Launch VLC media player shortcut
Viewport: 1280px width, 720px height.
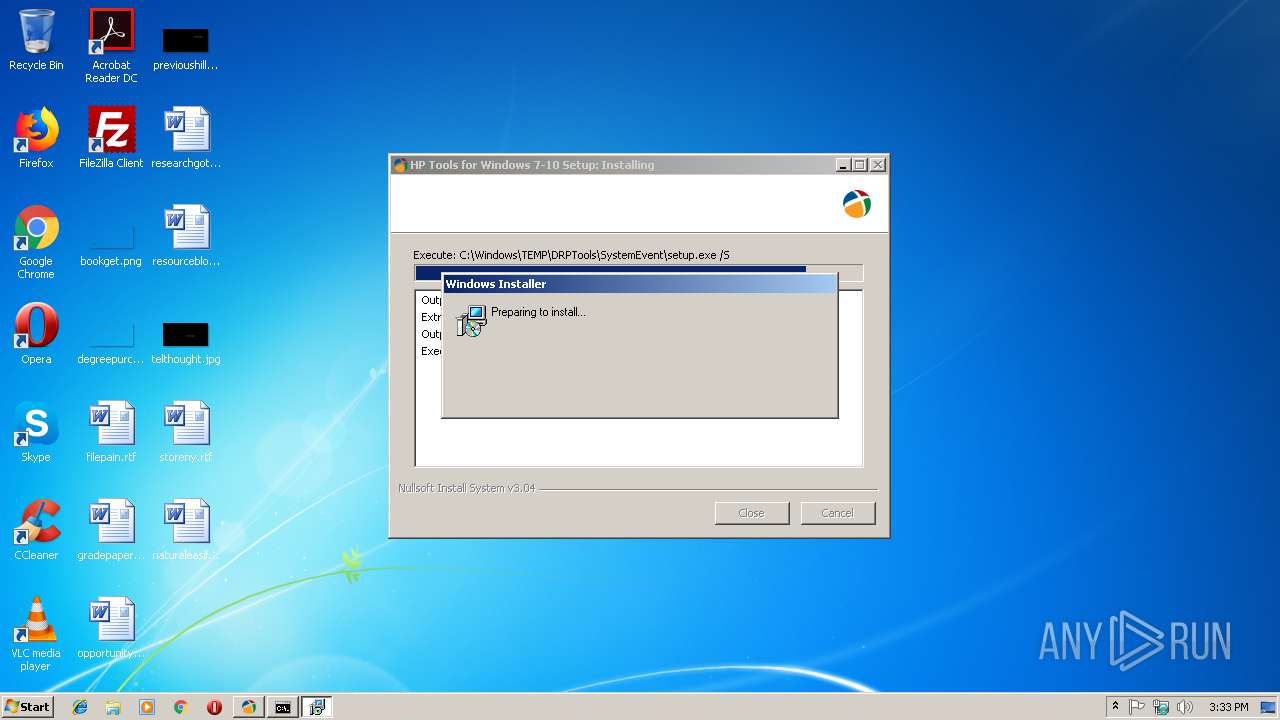pyautogui.click(x=36, y=634)
